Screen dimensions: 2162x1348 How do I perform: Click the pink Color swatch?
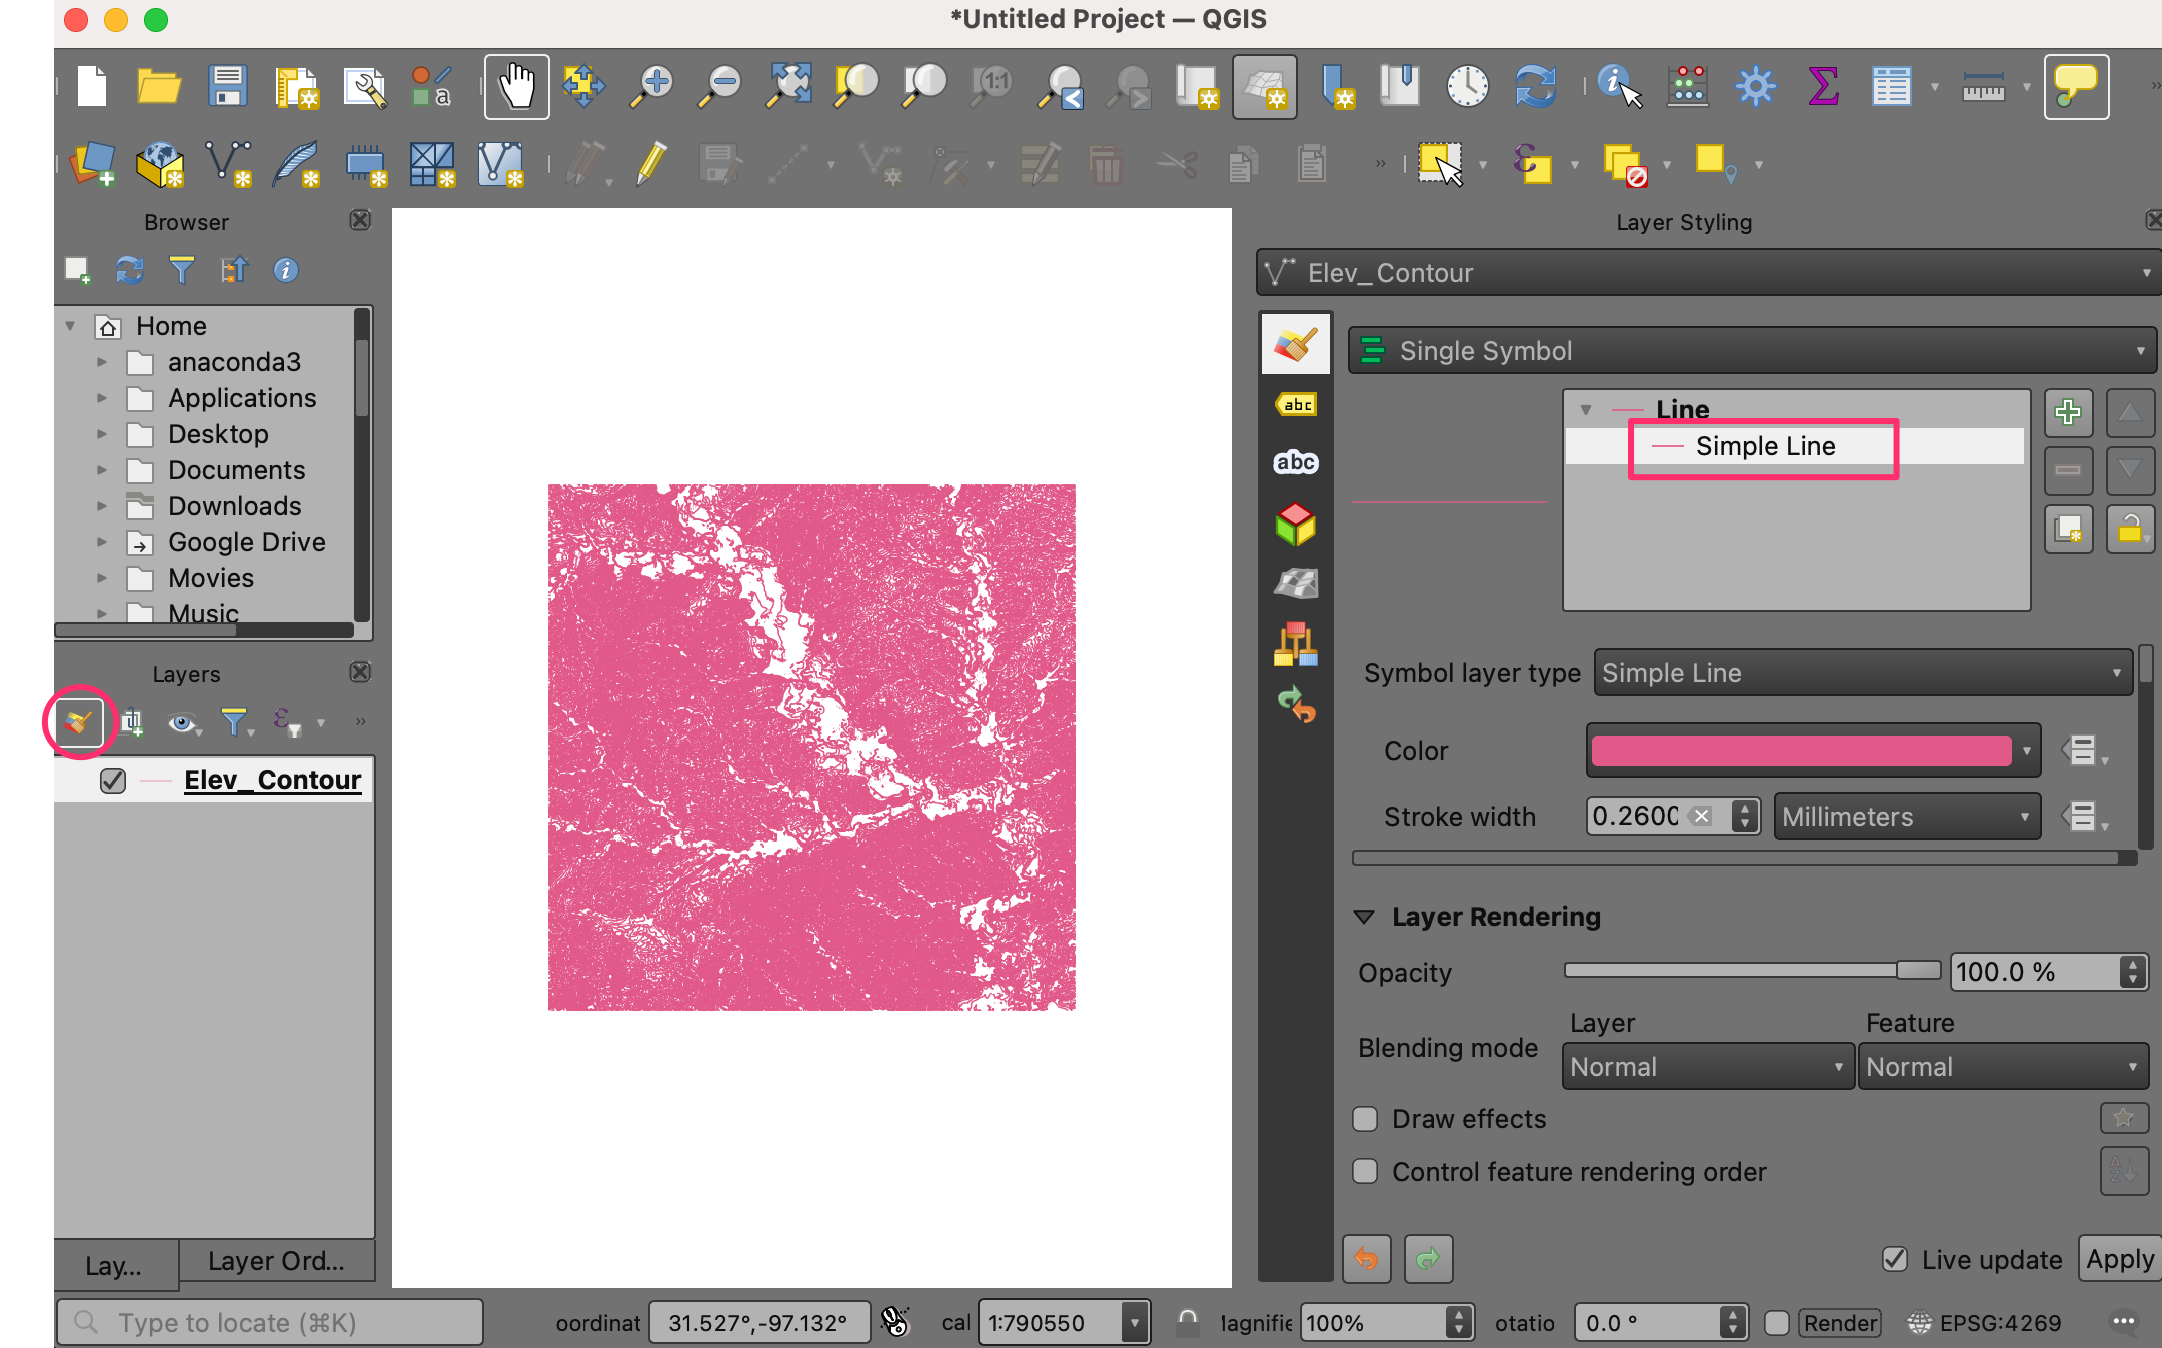(x=1801, y=751)
